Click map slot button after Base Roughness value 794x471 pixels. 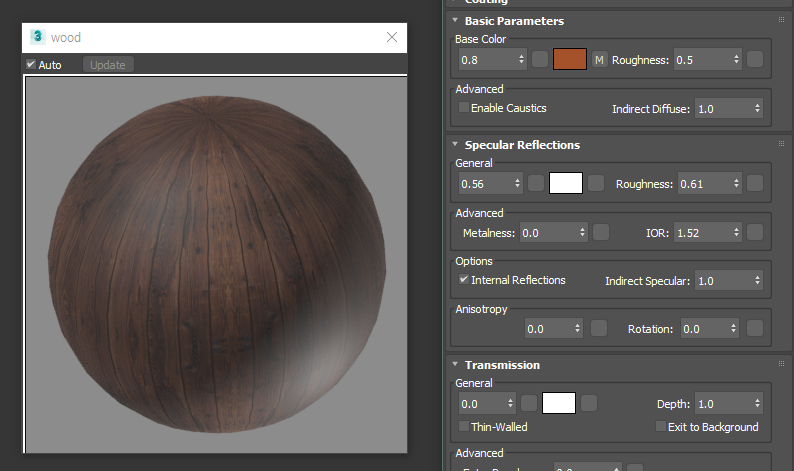tap(755, 60)
